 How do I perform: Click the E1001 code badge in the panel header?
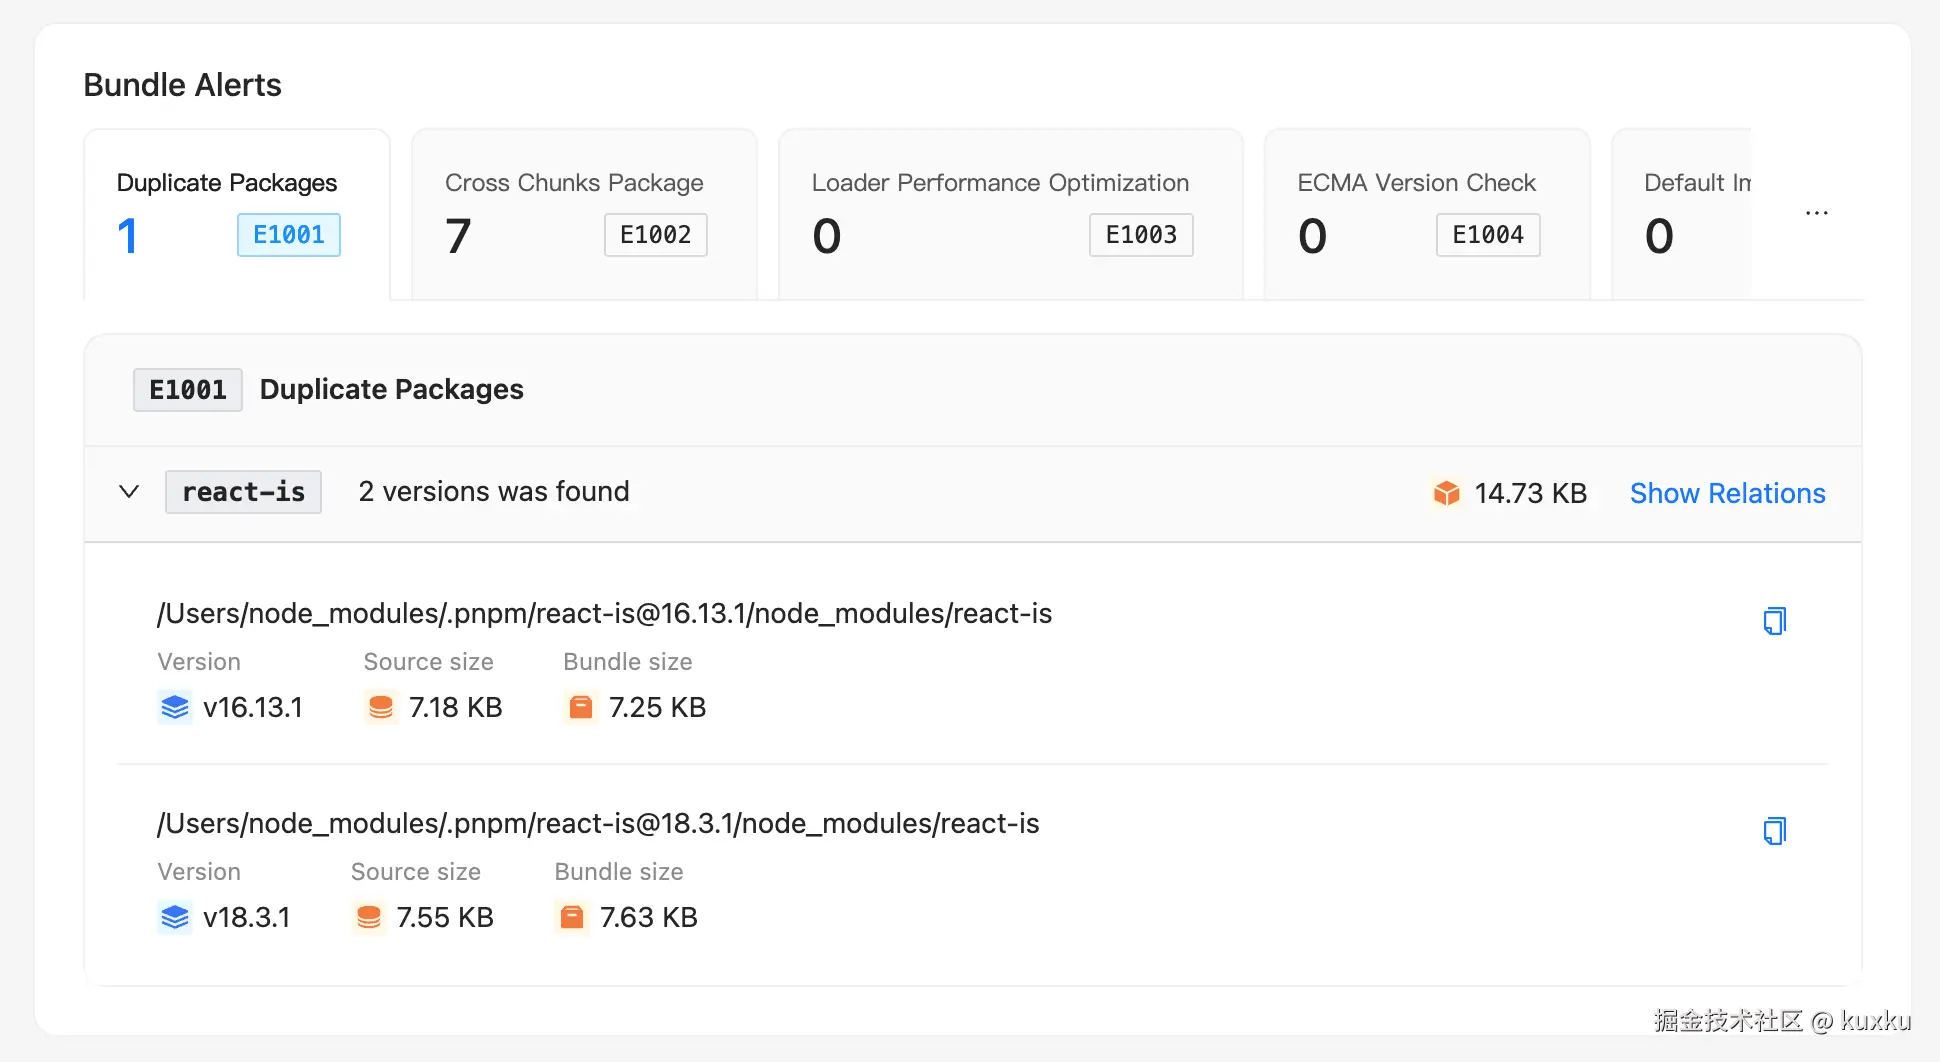pos(188,390)
